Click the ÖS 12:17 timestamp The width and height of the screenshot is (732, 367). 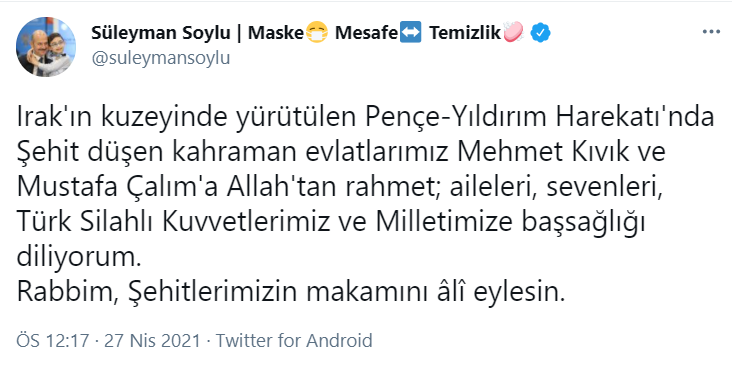[52, 340]
